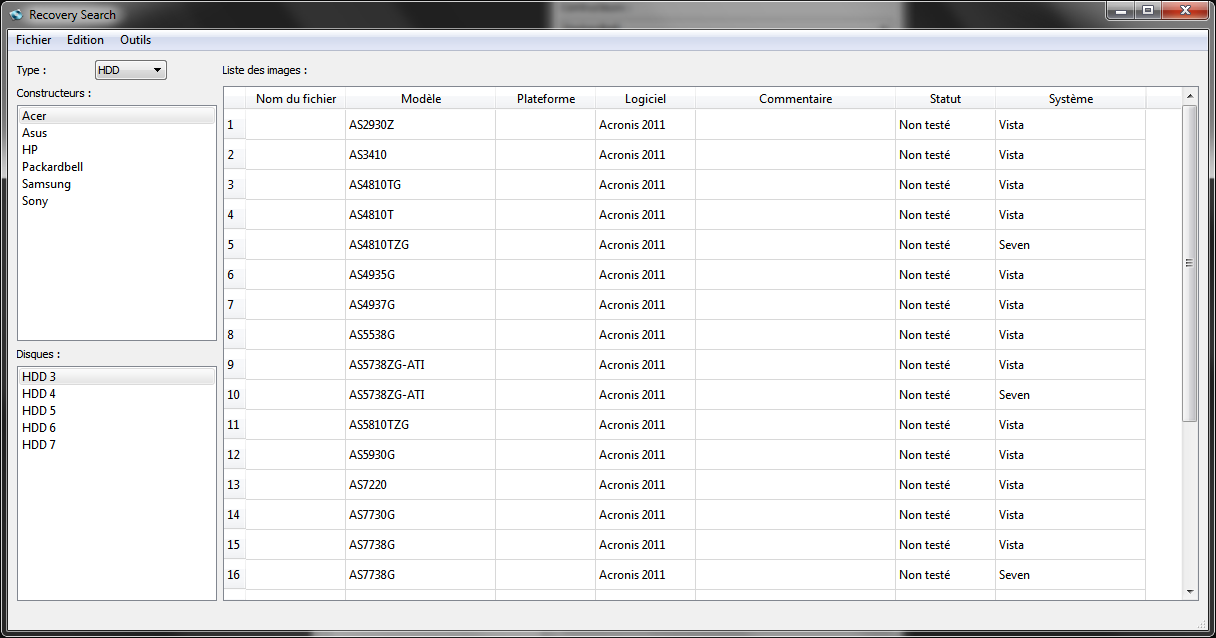Click the Commentaire cell for AS7220
This screenshot has height=638, width=1216.
click(x=795, y=485)
